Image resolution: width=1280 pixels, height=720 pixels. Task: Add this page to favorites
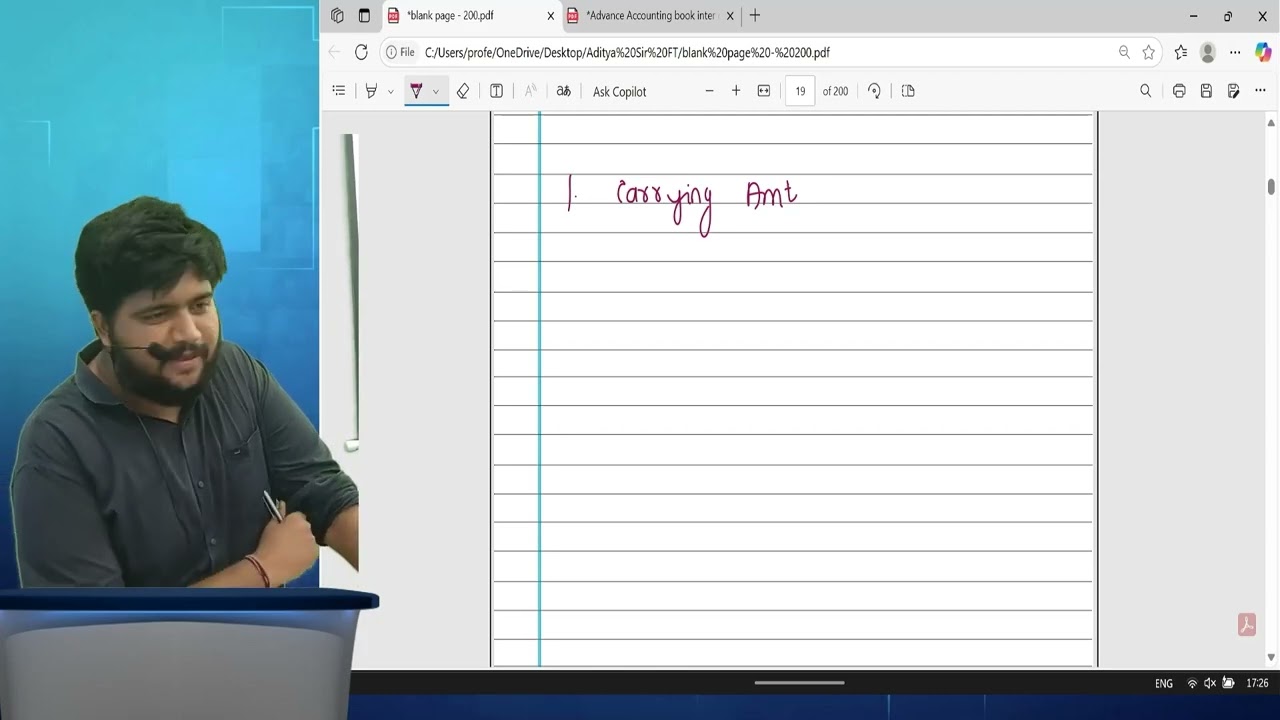pyautogui.click(x=1149, y=52)
